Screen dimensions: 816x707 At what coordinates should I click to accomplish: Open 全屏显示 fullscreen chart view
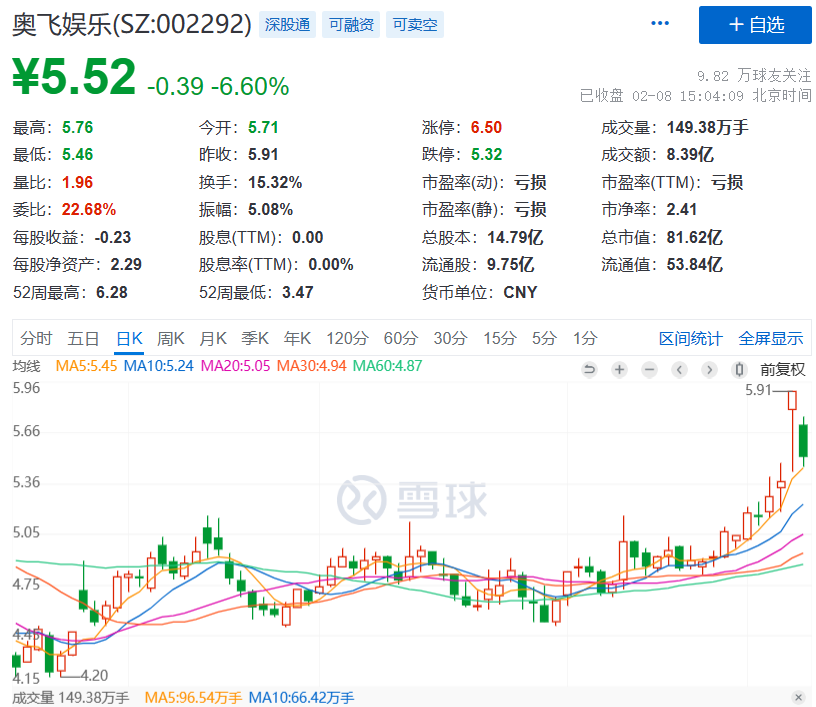(x=770, y=338)
